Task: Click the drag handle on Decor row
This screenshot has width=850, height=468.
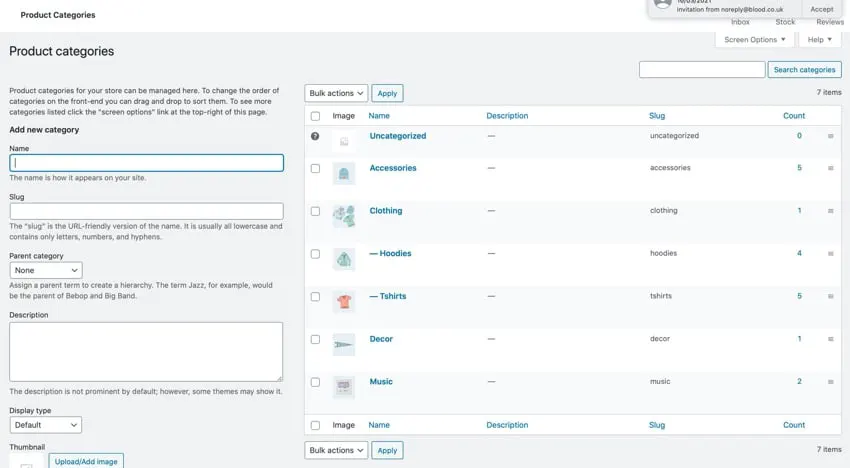Action: coord(830,339)
